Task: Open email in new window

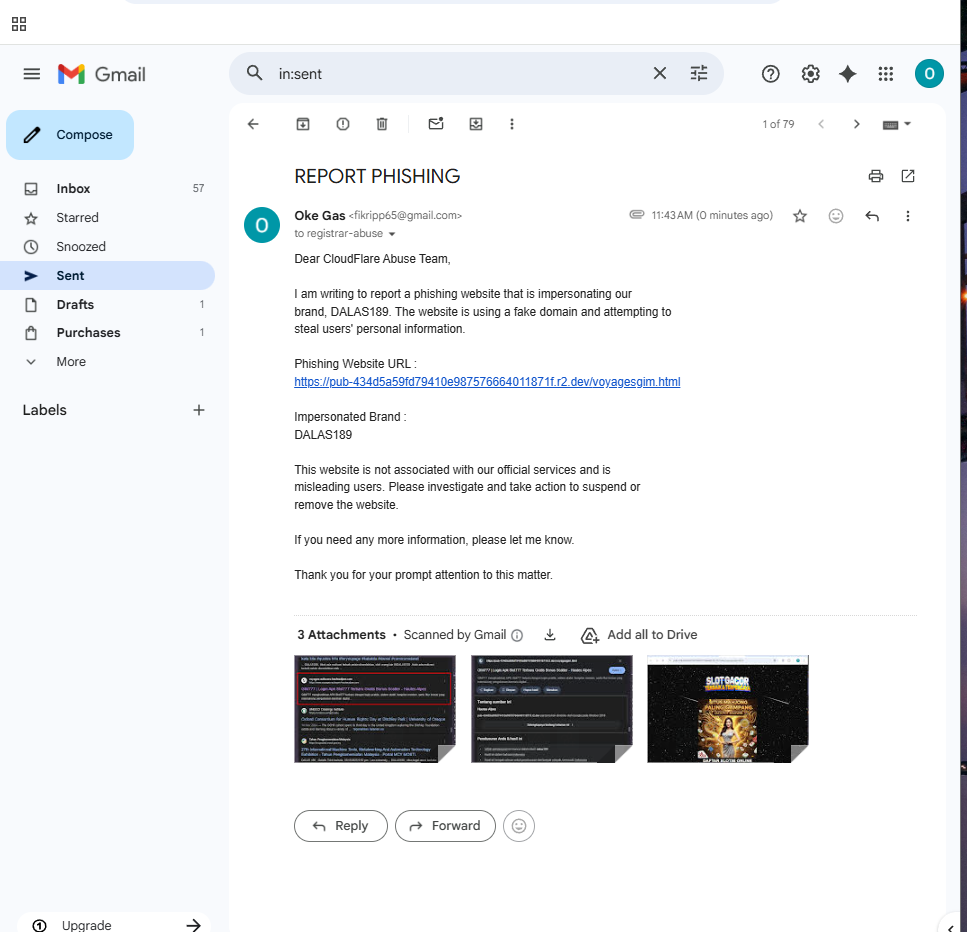Action: [907, 176]
